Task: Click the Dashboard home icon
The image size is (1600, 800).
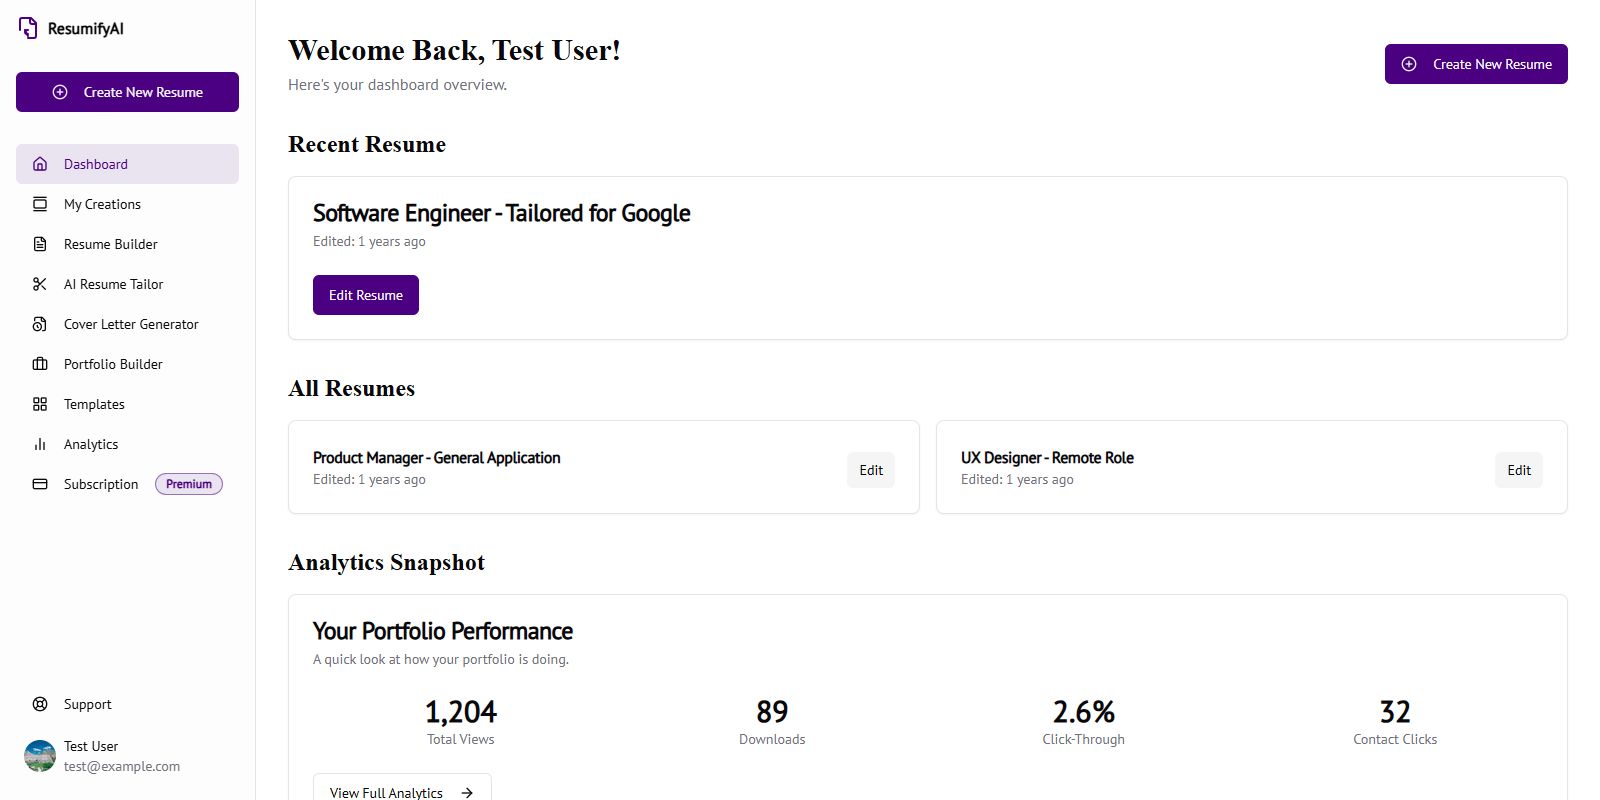Action: coord(40,164)
